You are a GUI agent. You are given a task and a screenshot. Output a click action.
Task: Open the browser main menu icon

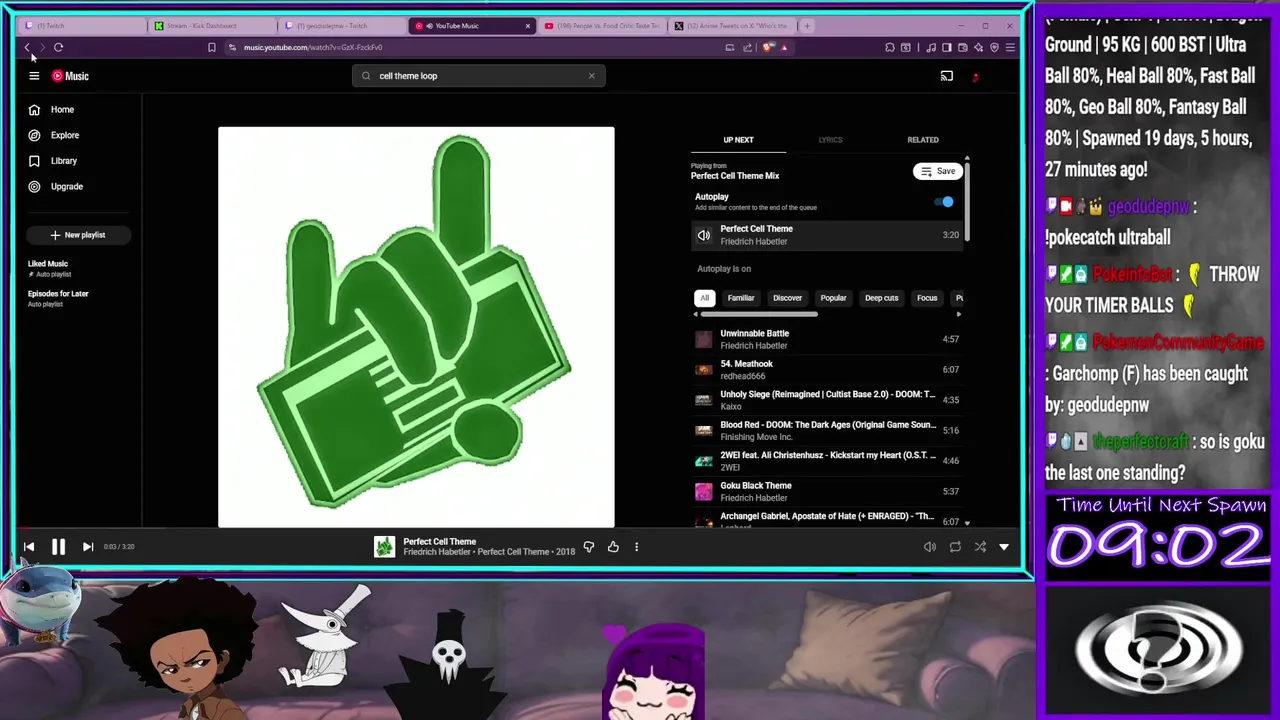point(1010,47)
